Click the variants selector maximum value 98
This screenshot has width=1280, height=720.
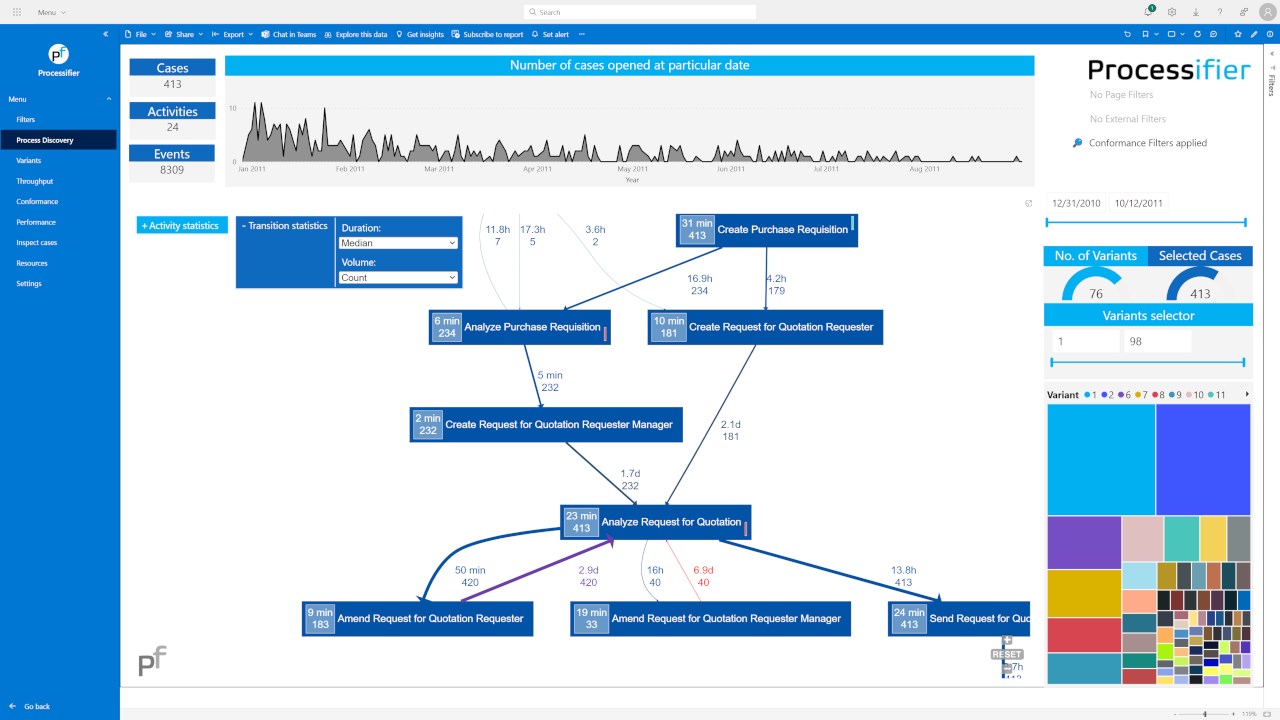coord(1157,341)
